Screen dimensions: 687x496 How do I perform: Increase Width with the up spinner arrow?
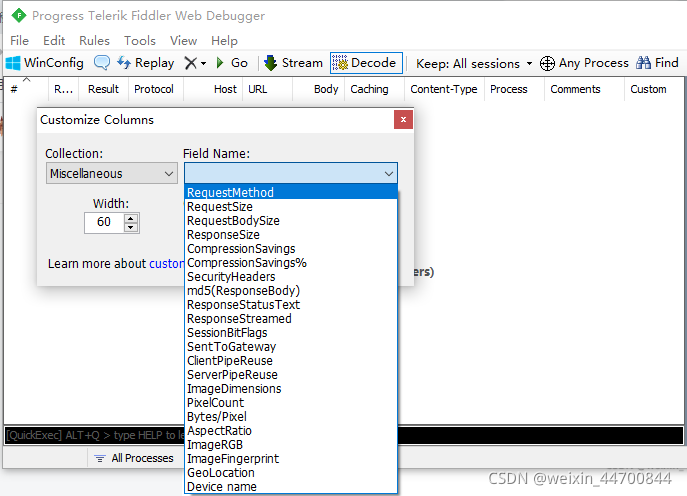pos(131,218)
